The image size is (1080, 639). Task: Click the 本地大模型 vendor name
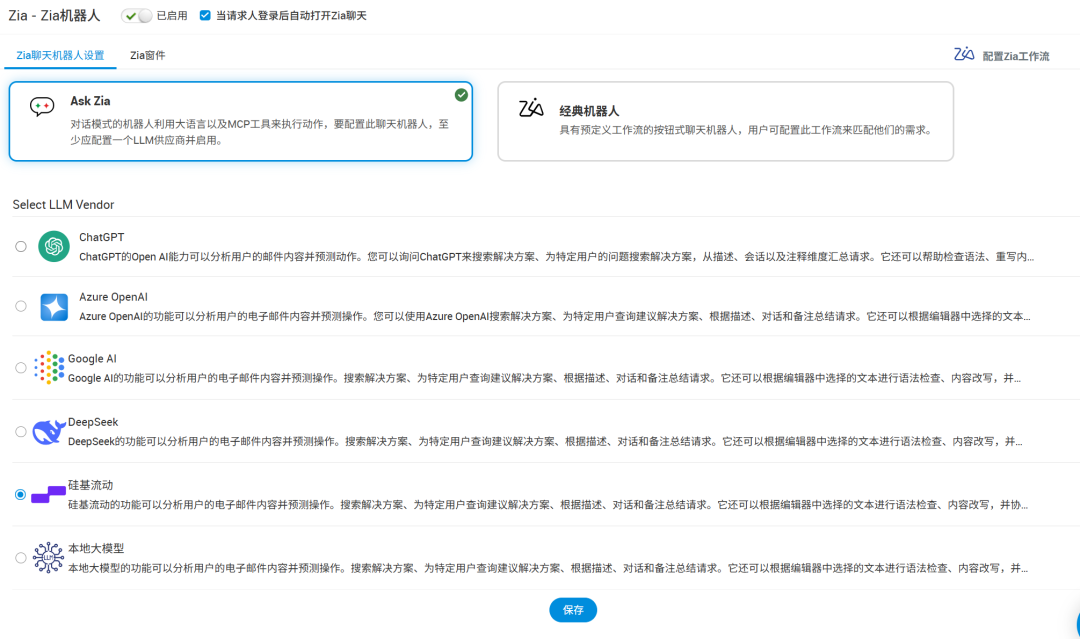[96, 548]
